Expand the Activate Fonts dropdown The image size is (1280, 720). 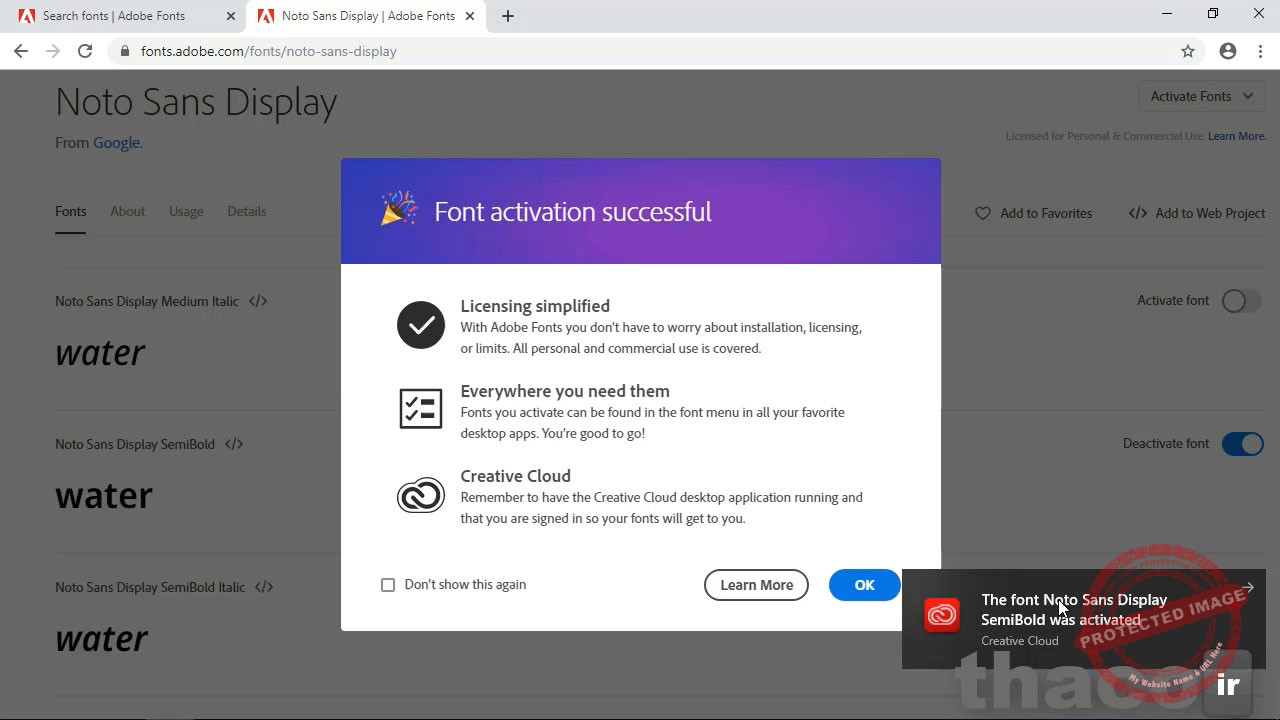pos(1201,96)
